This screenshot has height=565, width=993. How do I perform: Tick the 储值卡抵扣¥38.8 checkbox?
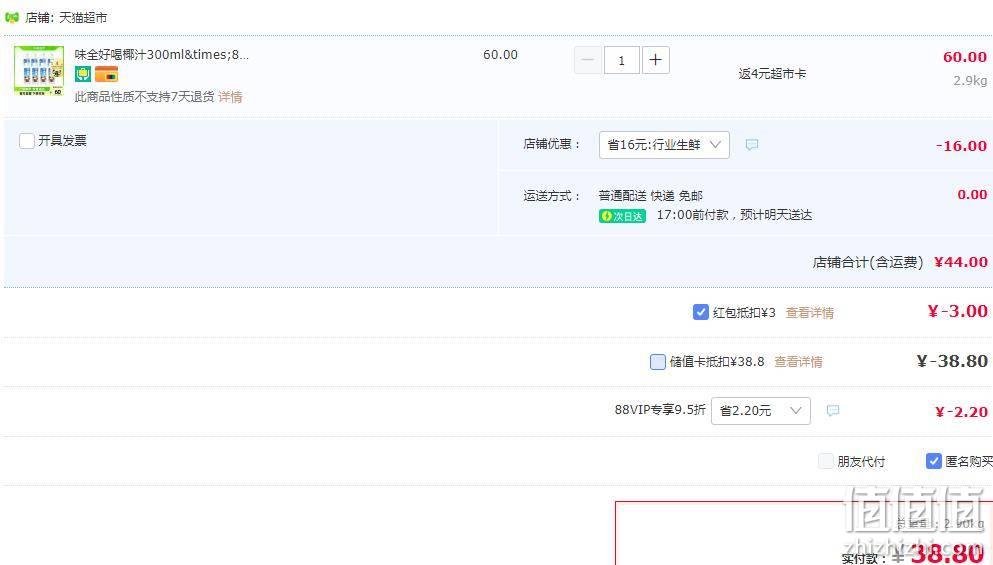(x=657, y=362)
